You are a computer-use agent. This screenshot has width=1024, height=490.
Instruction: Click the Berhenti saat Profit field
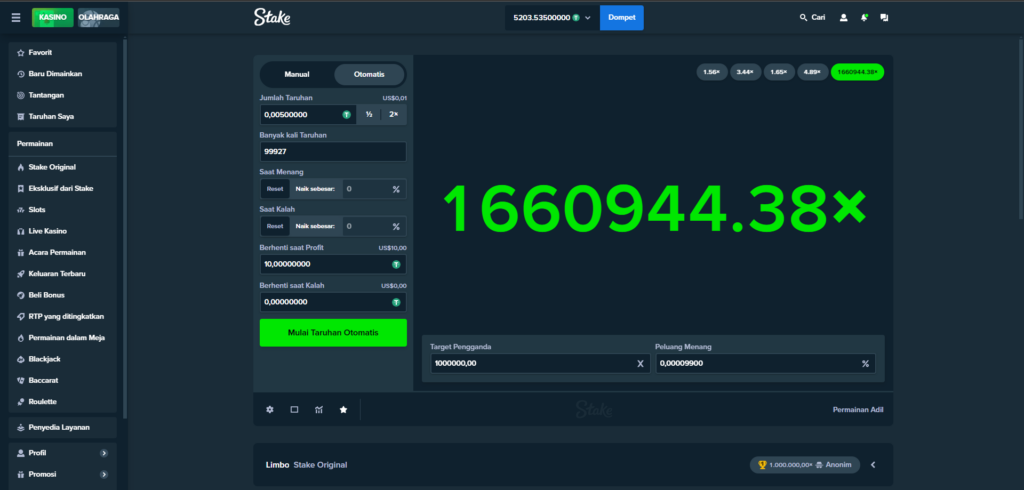333,264
